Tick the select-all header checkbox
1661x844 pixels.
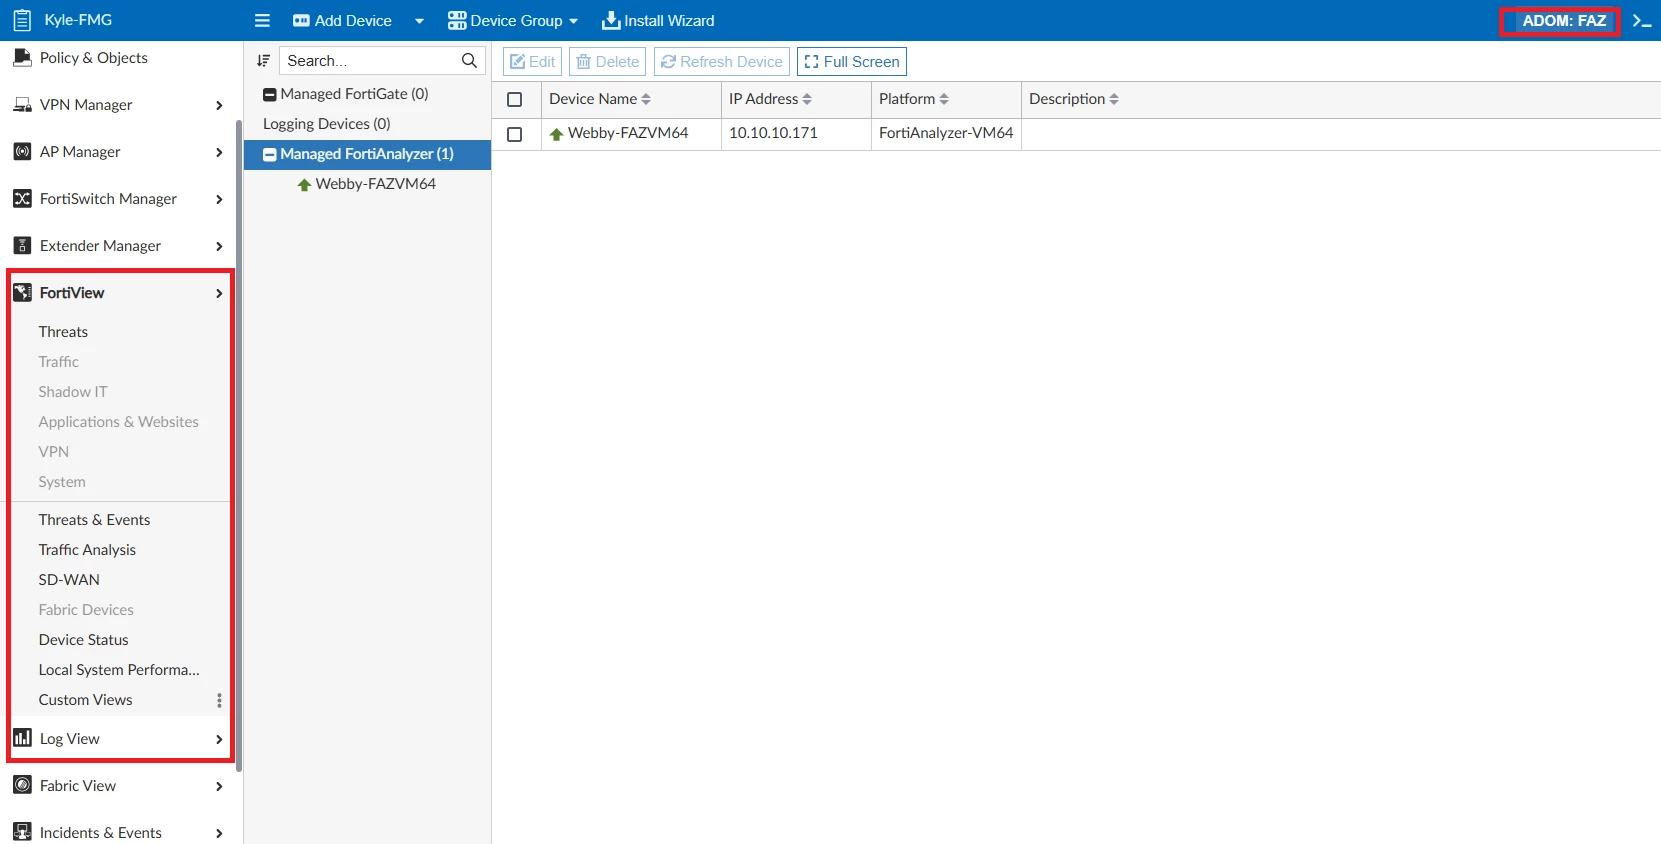[515, 99]
